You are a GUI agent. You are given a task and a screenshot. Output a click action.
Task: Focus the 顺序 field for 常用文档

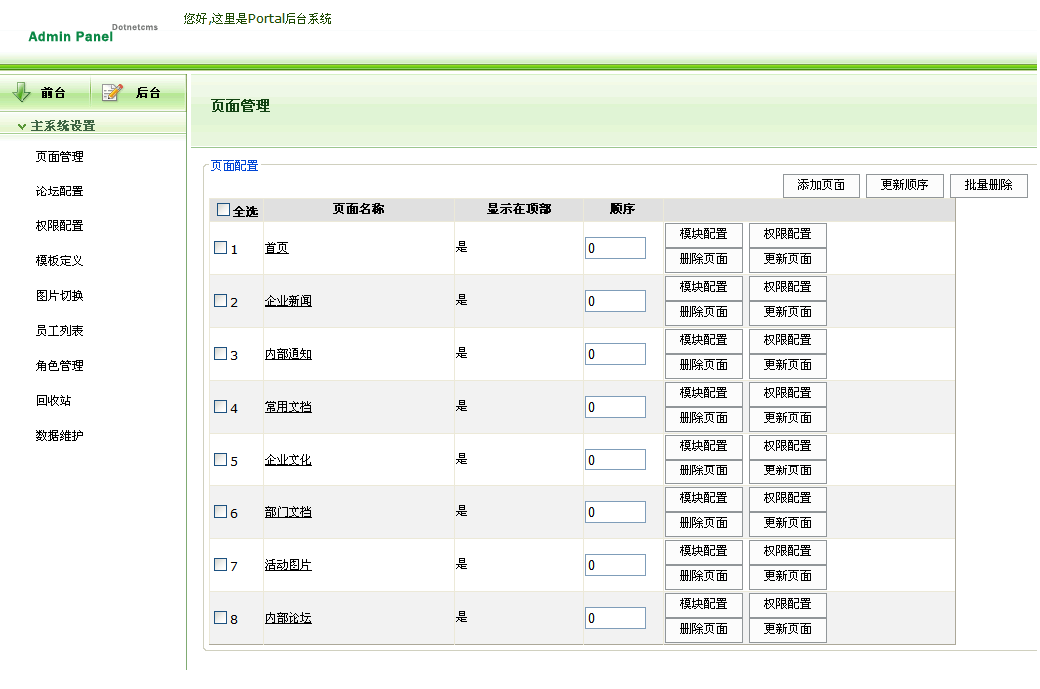[616, 407]
